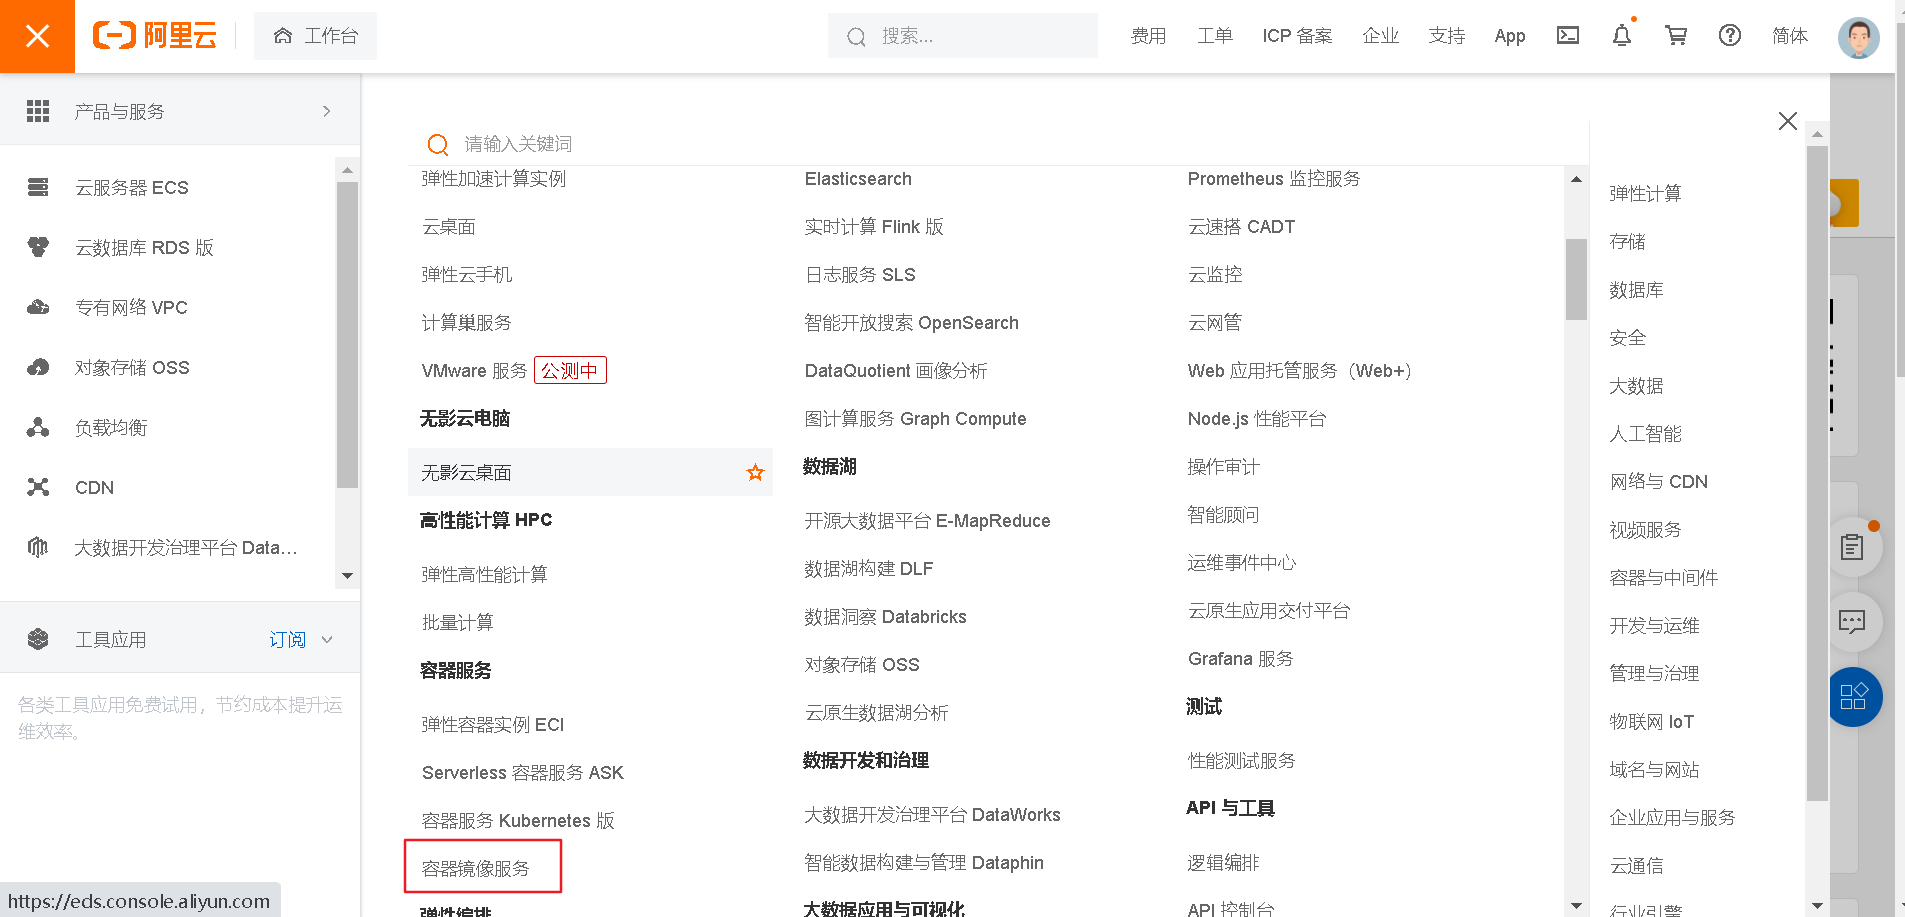Open the shopping cart icon
This screenshot has width=1905, height=917.
(x=1676, y=36)
